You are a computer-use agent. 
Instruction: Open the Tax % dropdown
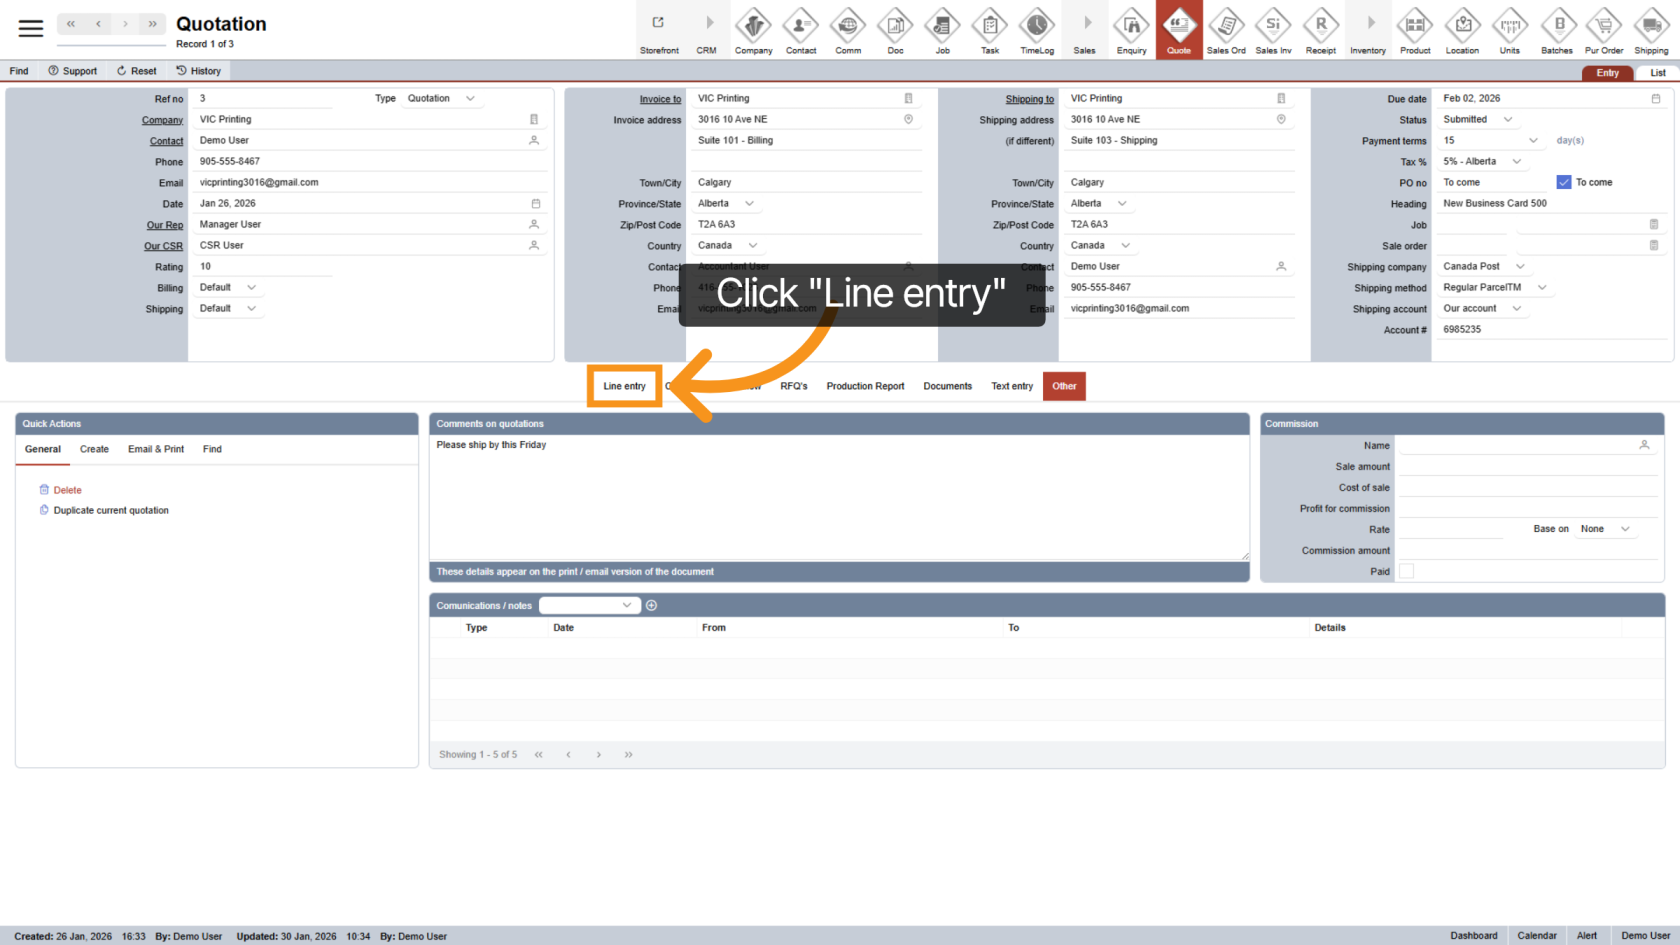[x=1517, y=162]
